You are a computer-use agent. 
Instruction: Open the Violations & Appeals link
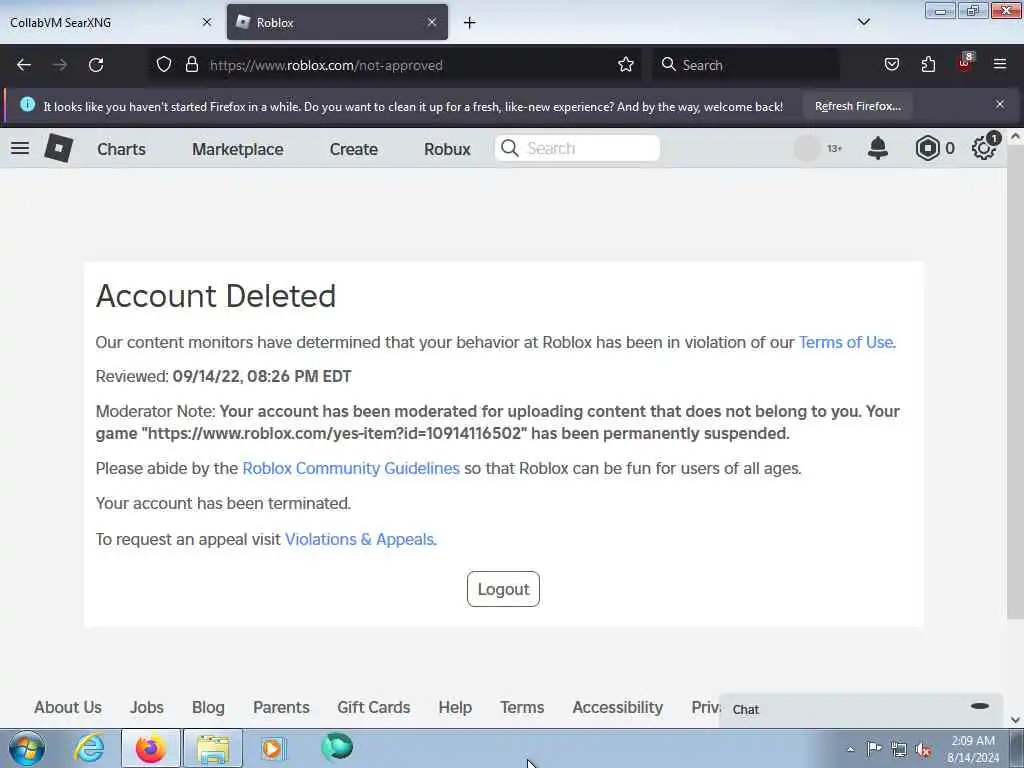359,539
